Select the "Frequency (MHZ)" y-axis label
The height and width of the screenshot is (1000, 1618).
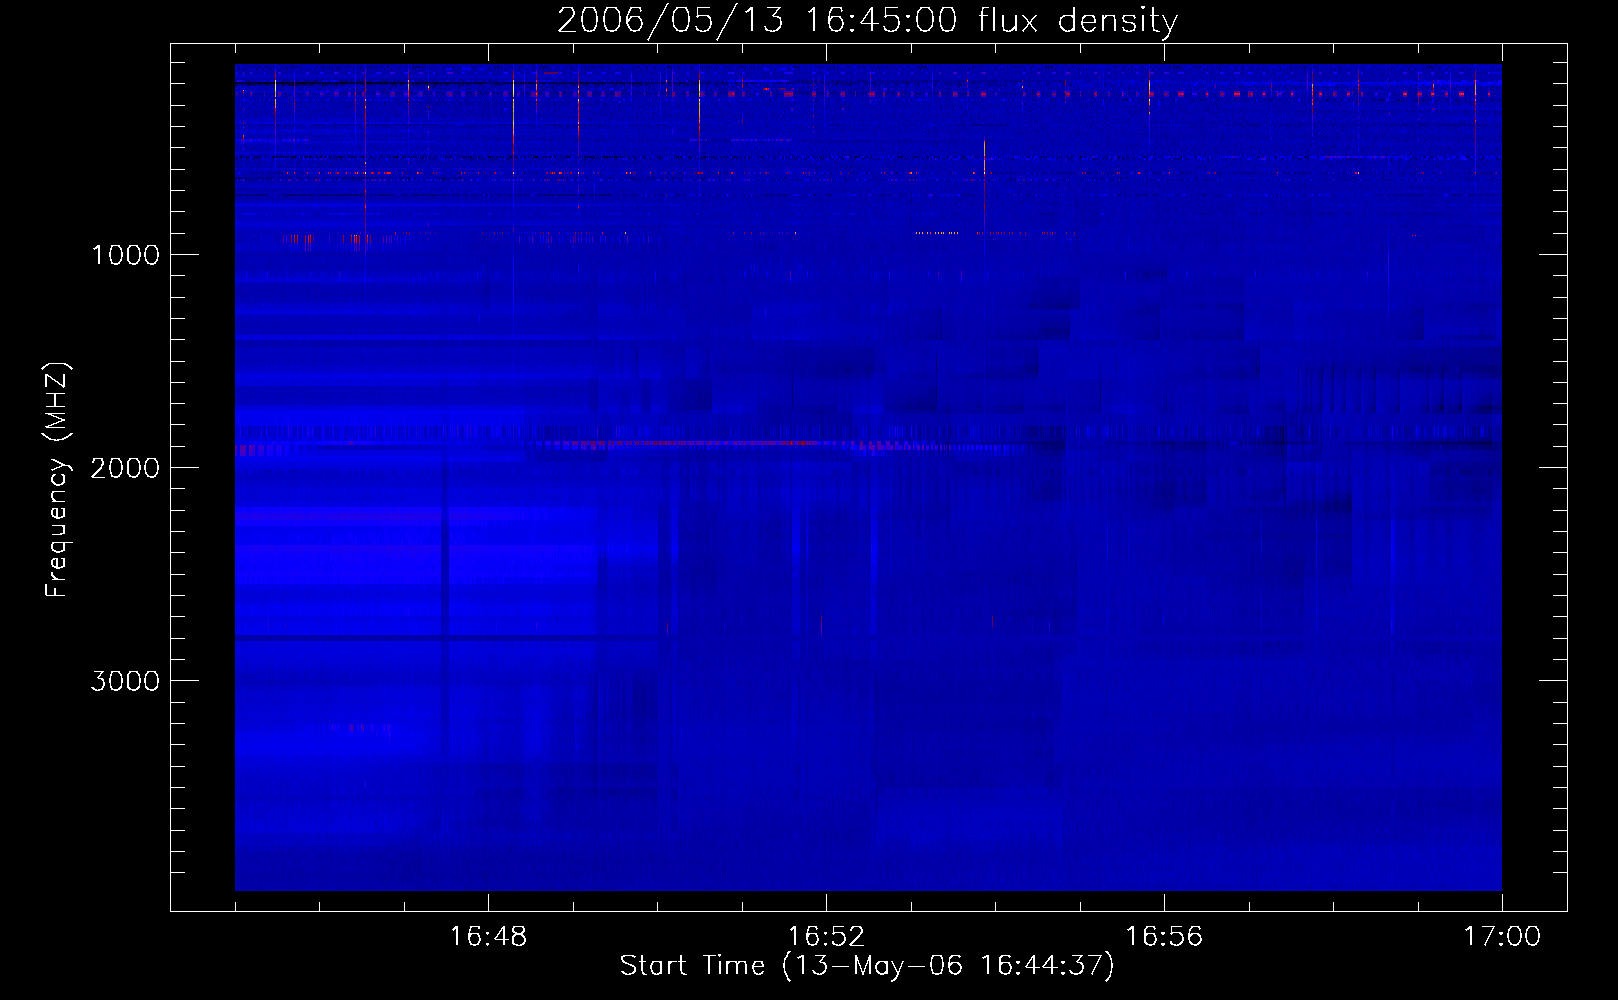(x=57, y=480)
